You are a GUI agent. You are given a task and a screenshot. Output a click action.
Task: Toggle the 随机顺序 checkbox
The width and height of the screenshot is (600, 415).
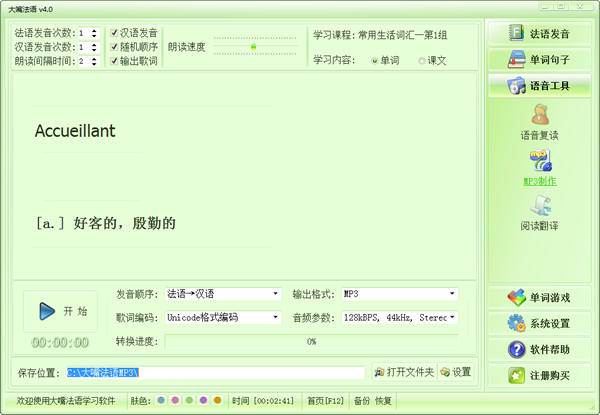(114, 47)
